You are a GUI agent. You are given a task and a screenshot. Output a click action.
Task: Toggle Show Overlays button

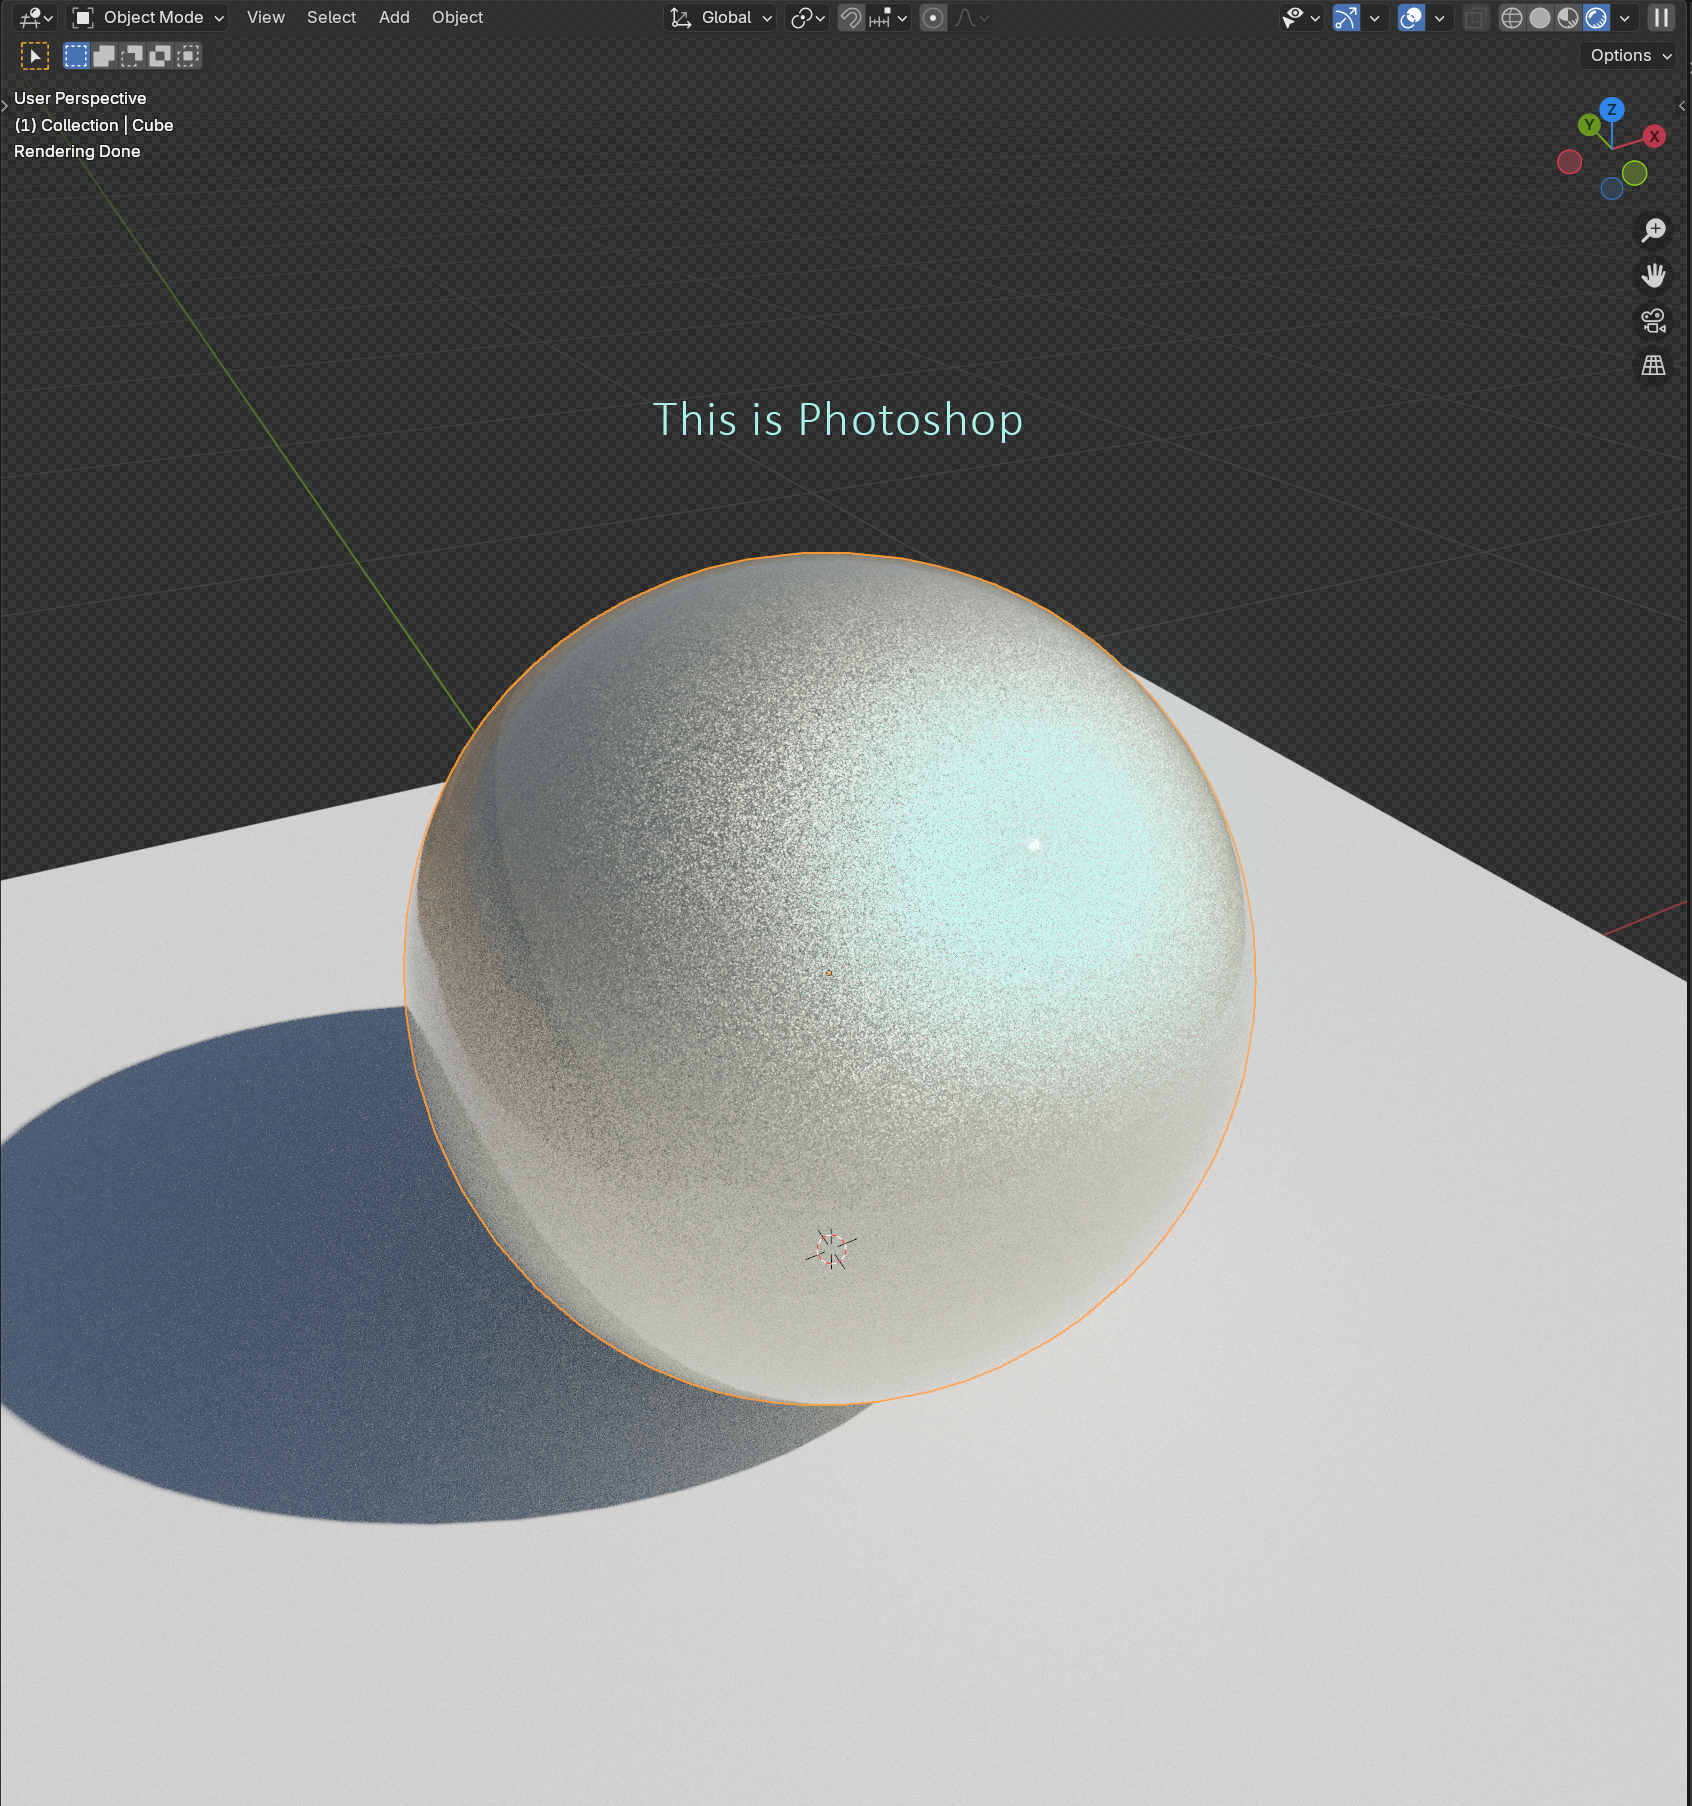1411,18
